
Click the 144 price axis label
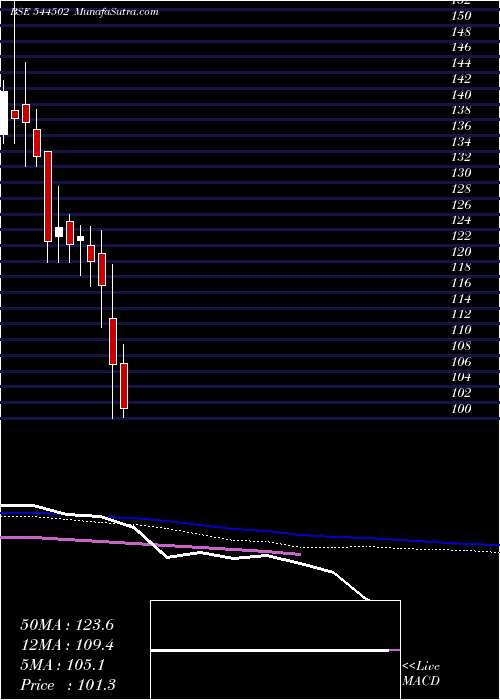(x=461, y=63)
